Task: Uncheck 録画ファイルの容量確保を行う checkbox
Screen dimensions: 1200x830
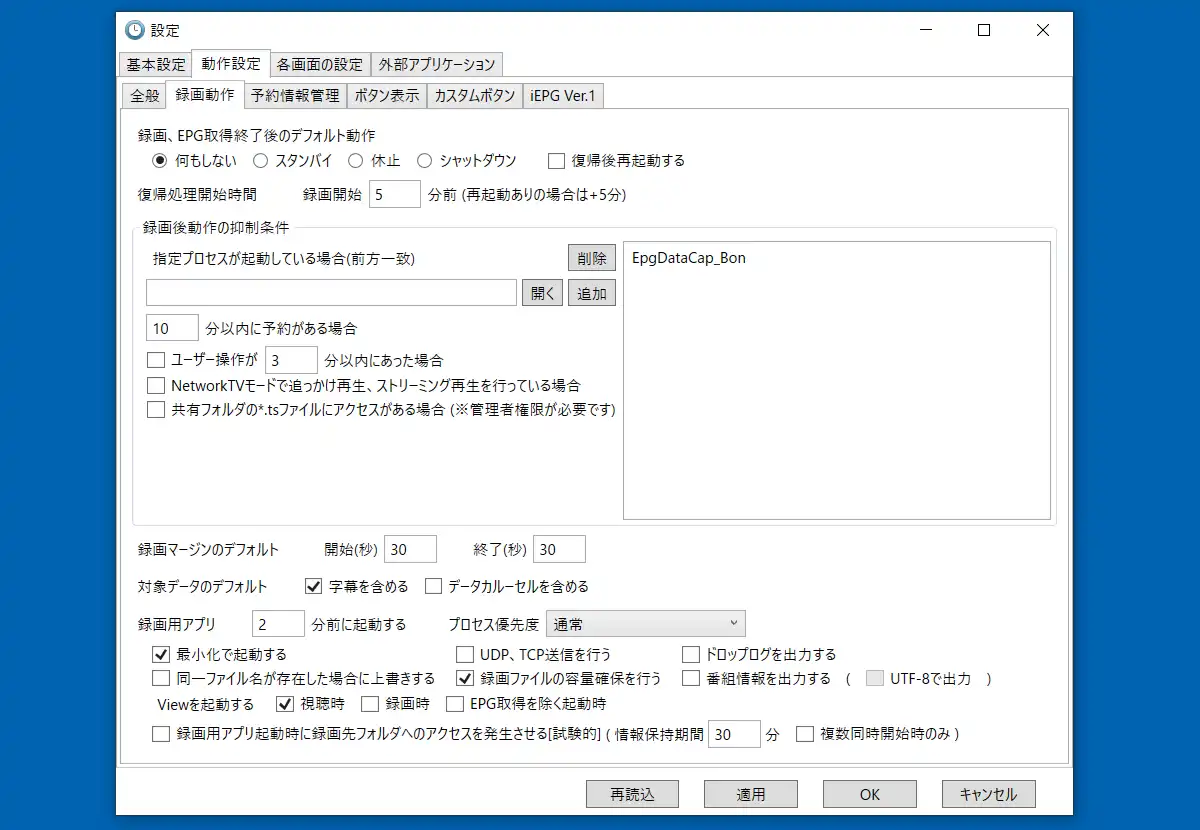Action: [x=464, y=678]
